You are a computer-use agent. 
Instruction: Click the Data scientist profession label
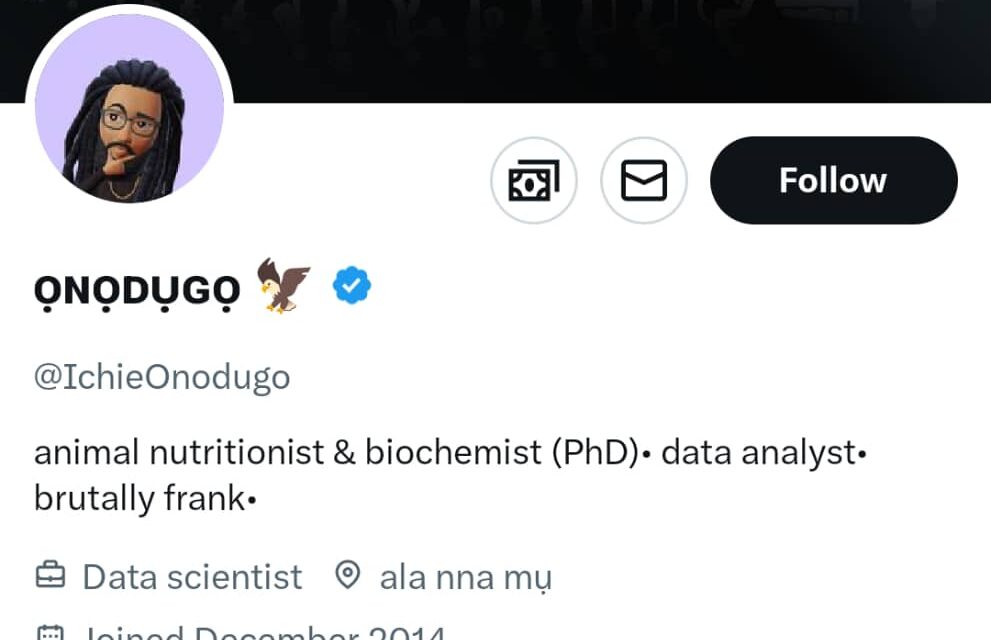point(192,577)
